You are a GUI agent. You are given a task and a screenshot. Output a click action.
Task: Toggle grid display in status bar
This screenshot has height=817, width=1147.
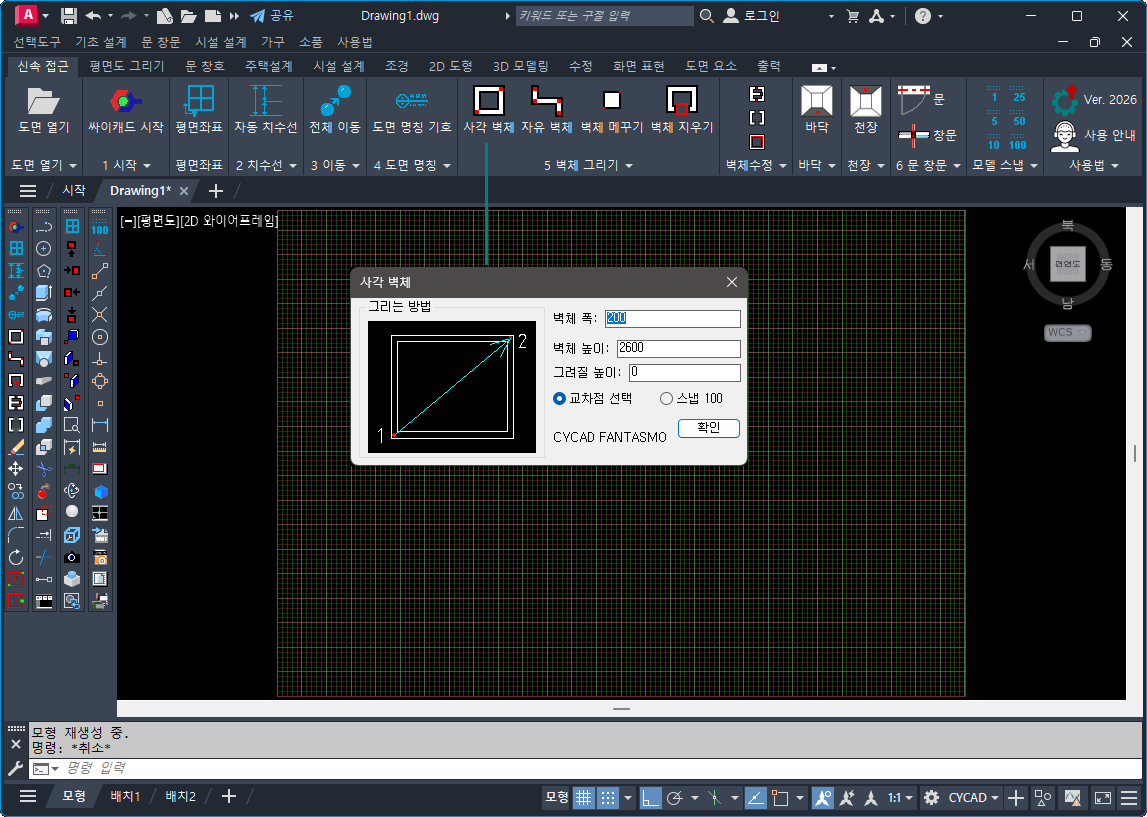click(x=583, y=797)
